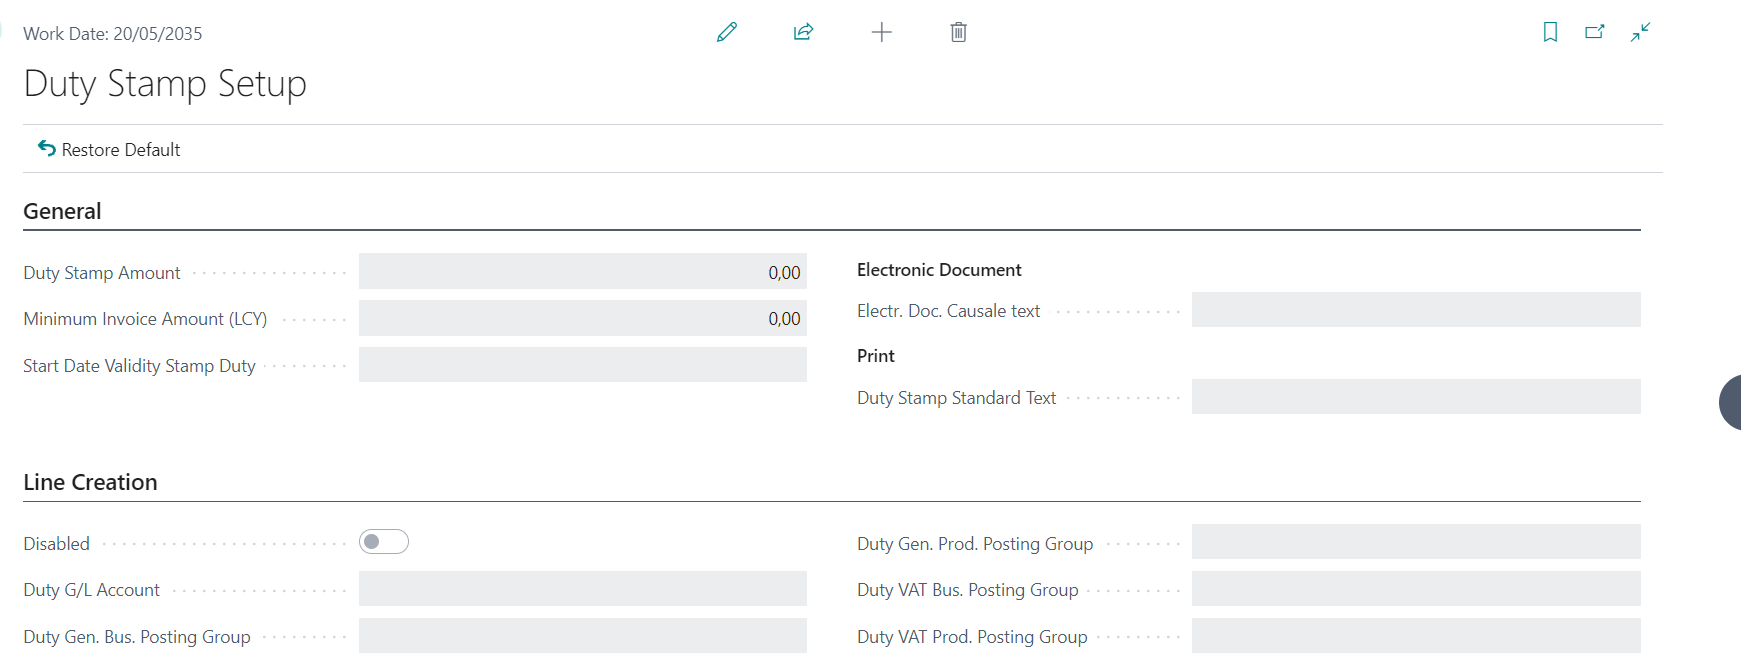Click the Duty Stamp Amount field
Screen dimensions: 1741x667
pyautogui.click(x=583, y=272)
